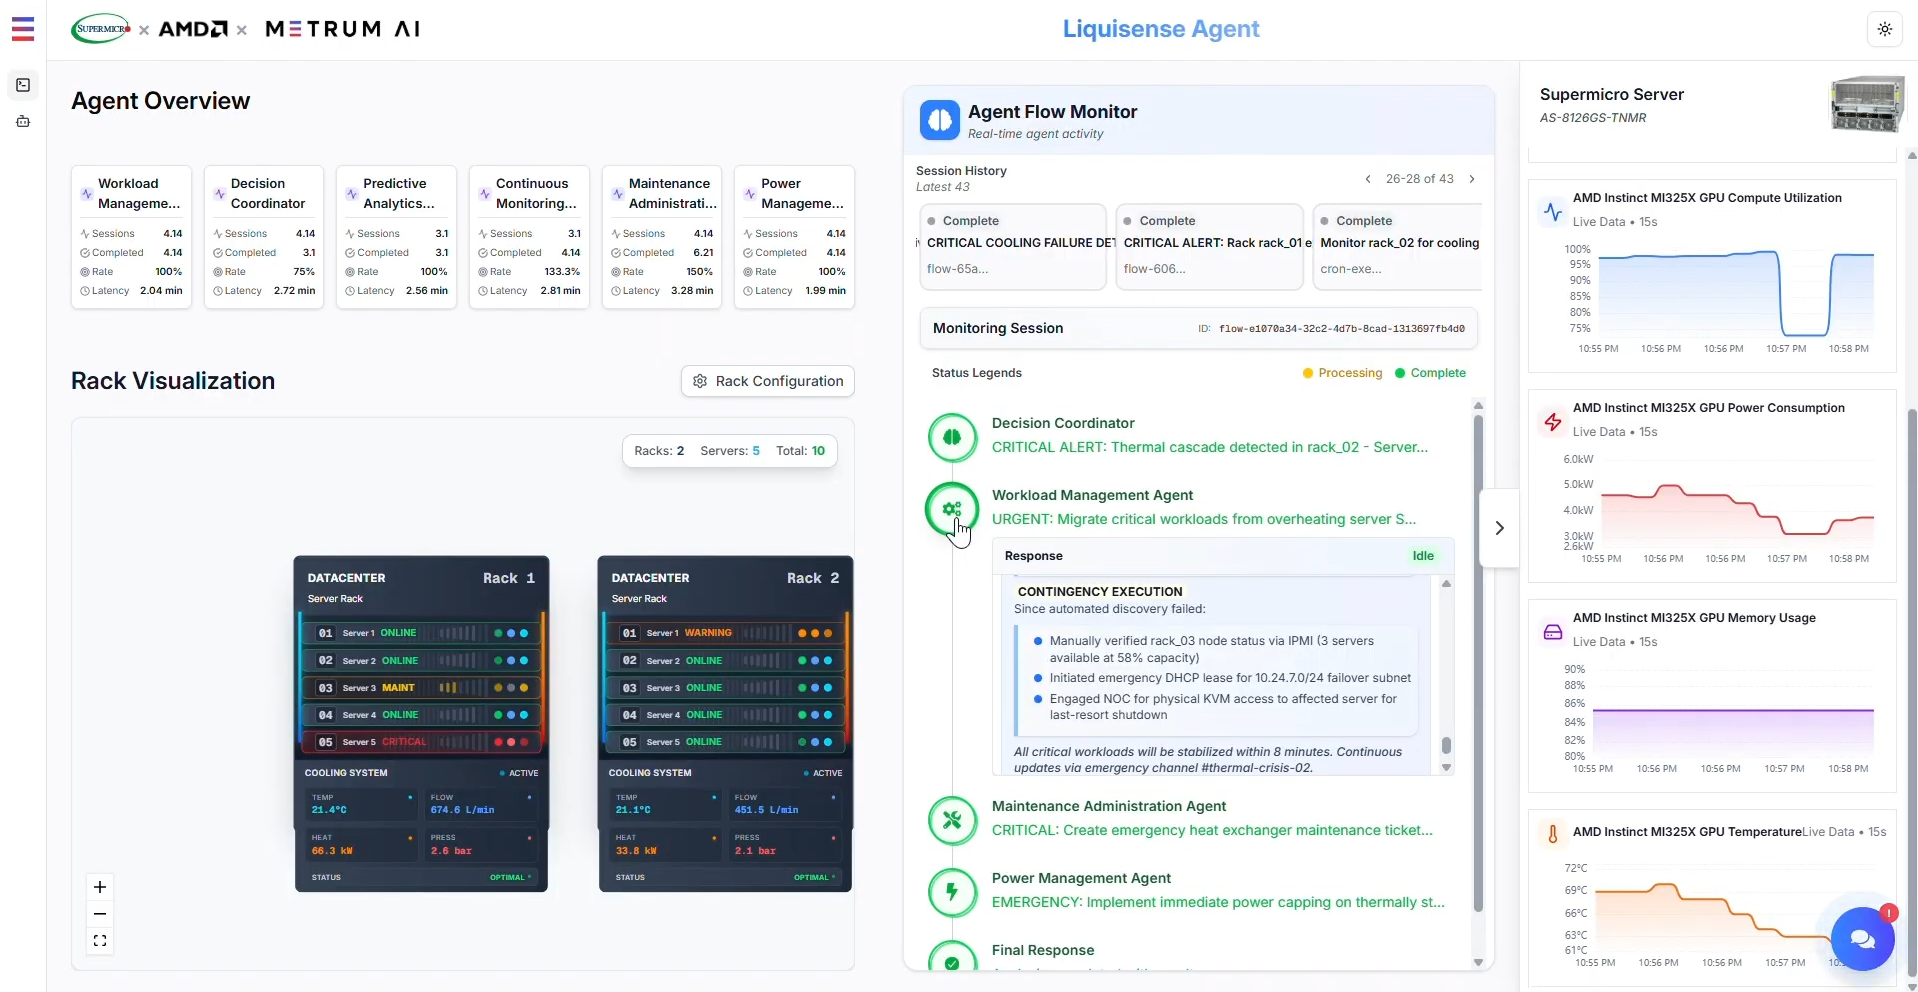Enter fullscreen mode for rack visualization
This screenshot has height=992, width=1918.
pyautogui.click(x=100, y=940)
